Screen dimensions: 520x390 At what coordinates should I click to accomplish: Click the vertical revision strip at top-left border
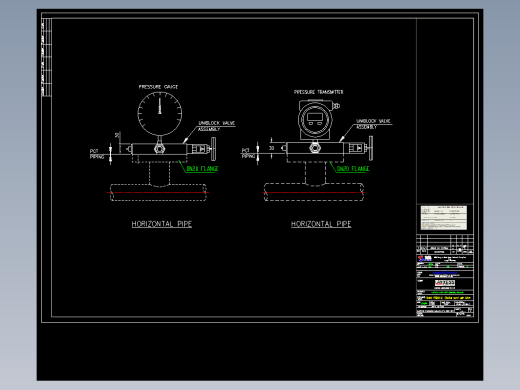[x=46, y=57]
